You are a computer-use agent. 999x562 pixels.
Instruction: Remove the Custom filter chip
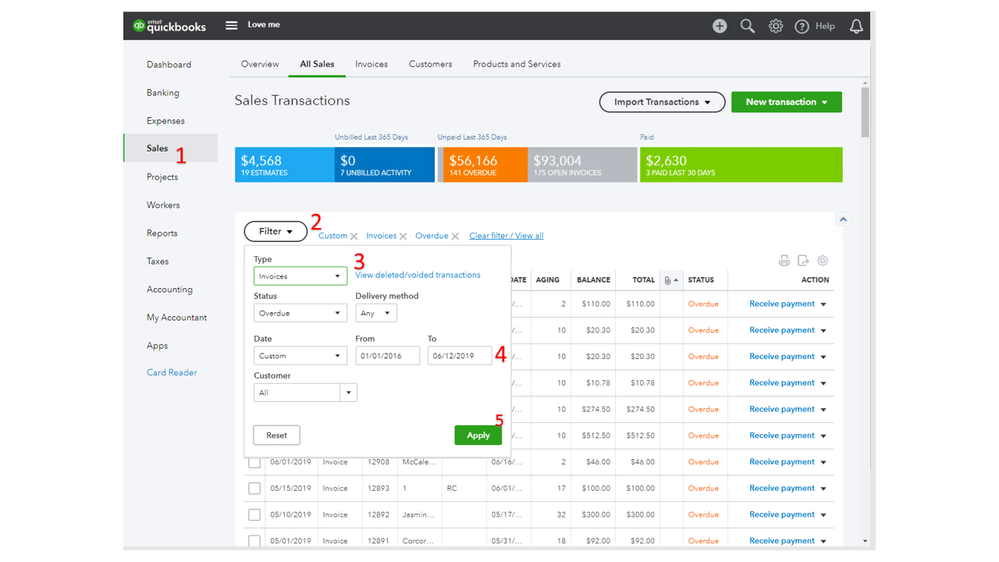click(354, 236)
